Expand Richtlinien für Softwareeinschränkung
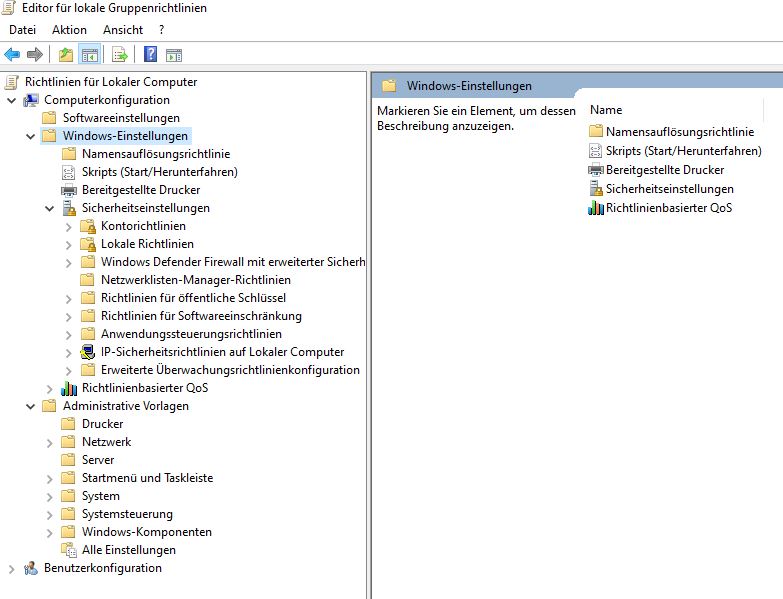Image resolution: width=783 pixels, height=599 pixels. (x=68, y=316)
